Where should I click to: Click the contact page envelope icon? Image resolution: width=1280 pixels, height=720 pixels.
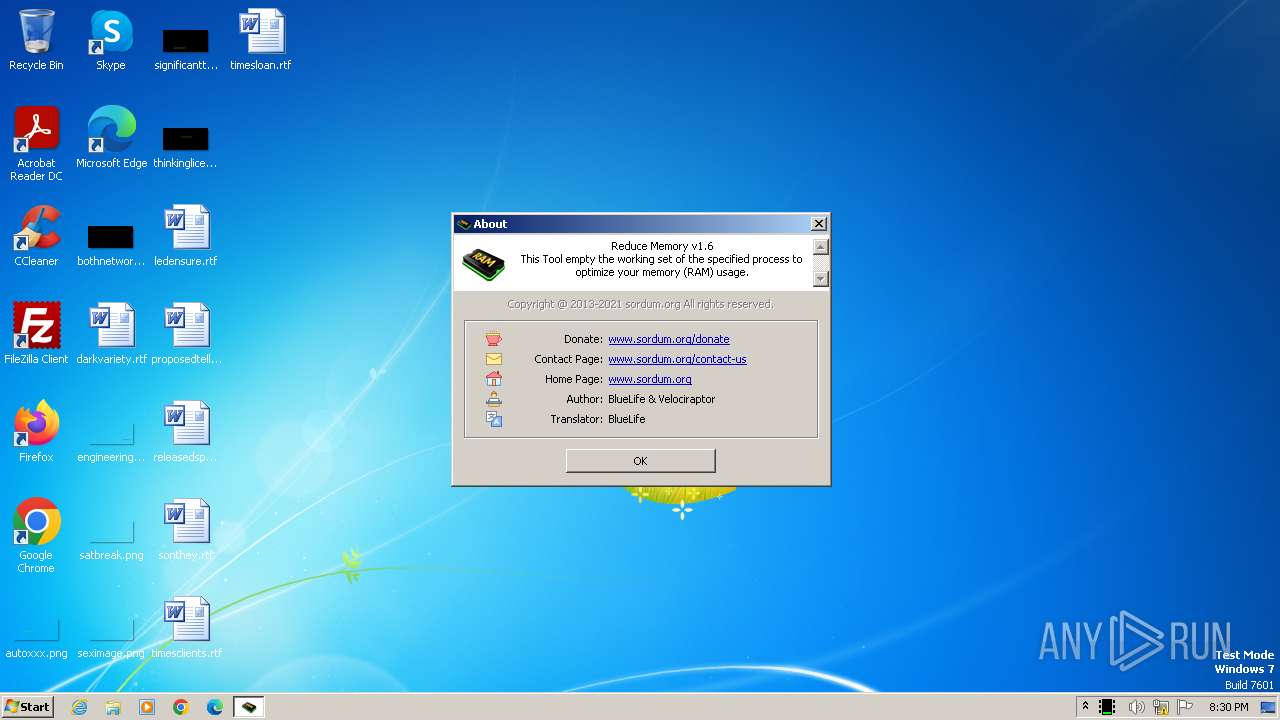click(x=494, y=359)
